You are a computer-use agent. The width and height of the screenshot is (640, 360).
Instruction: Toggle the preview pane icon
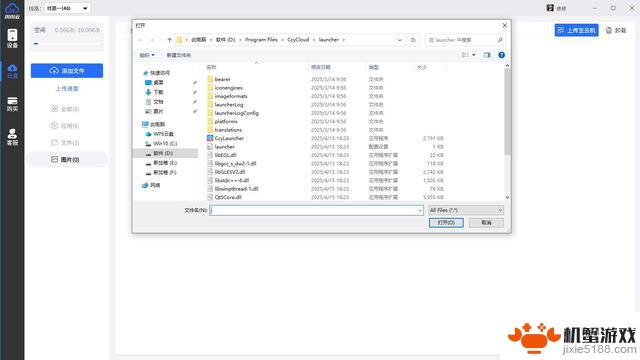coord(487,55)
